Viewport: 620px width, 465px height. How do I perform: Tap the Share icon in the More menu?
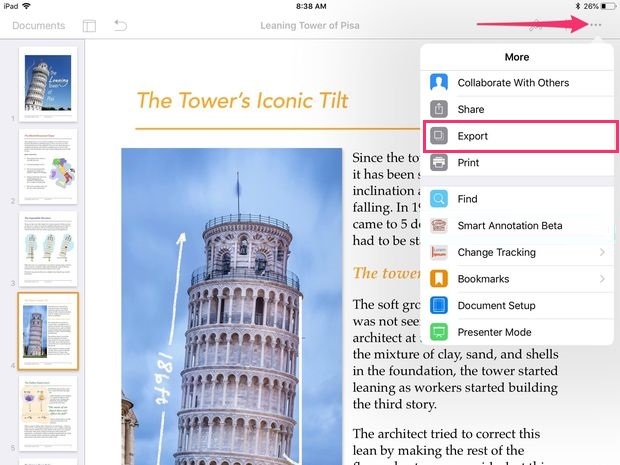(x=439, y=109)
